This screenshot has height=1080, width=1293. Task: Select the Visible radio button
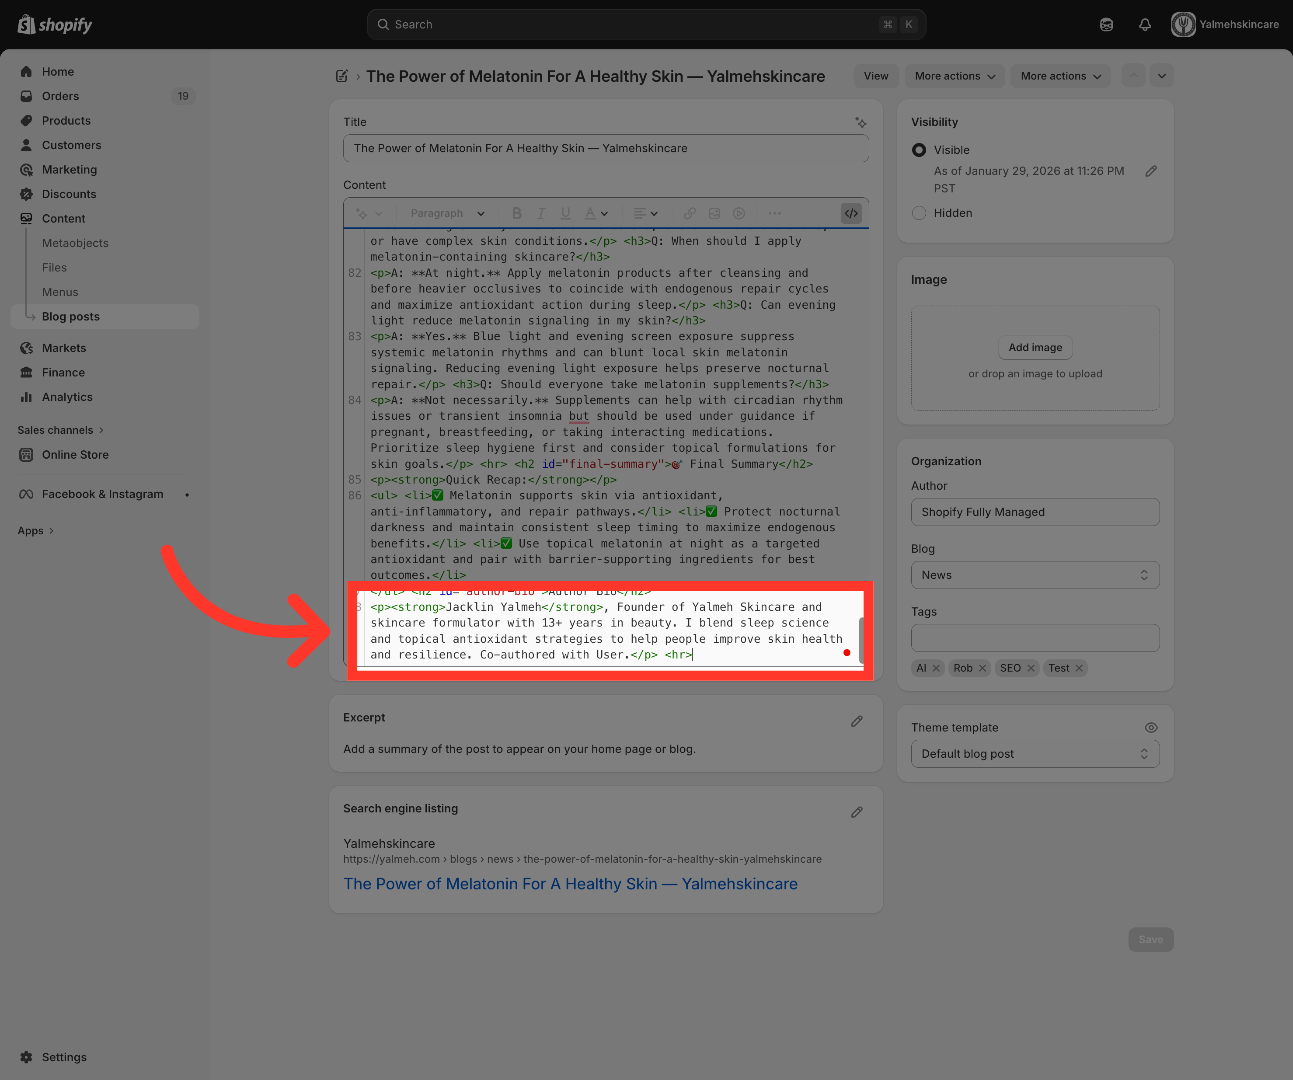[919, 150]
